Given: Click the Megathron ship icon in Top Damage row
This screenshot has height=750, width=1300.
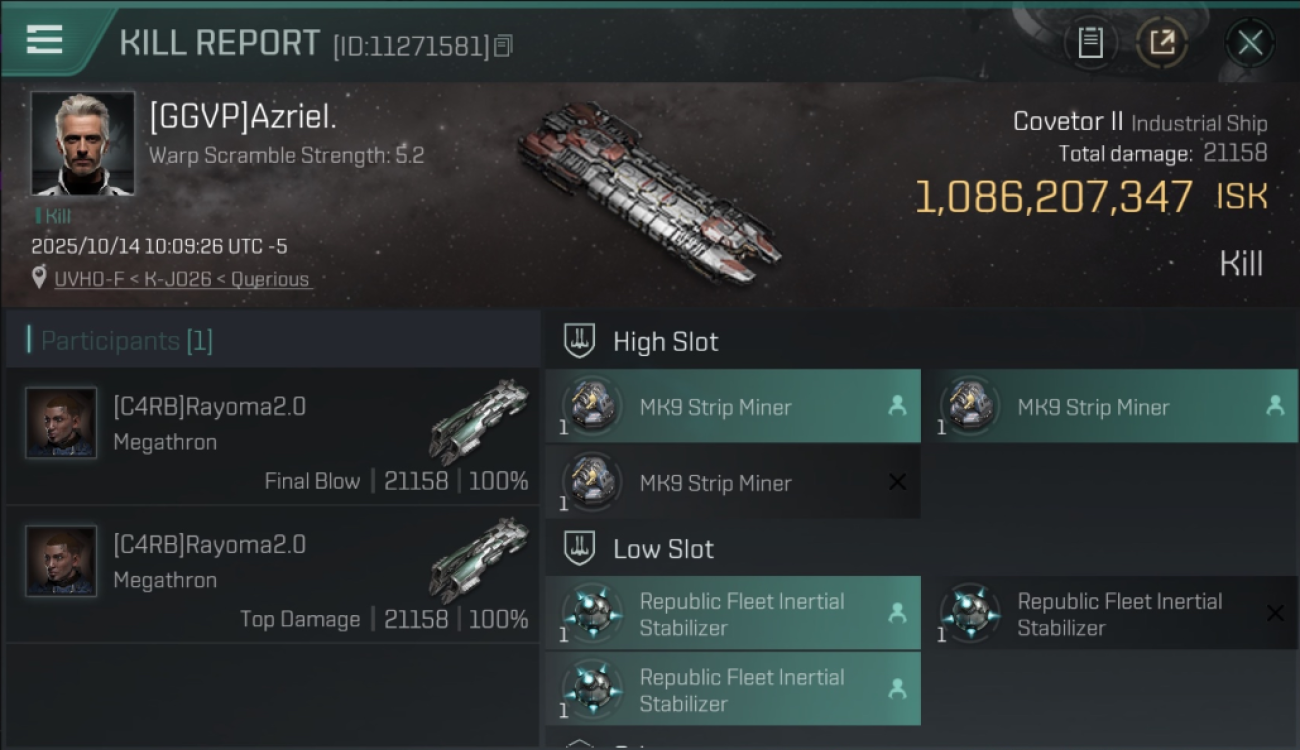Looking at the screenshot, I should (x=479, y=558).
